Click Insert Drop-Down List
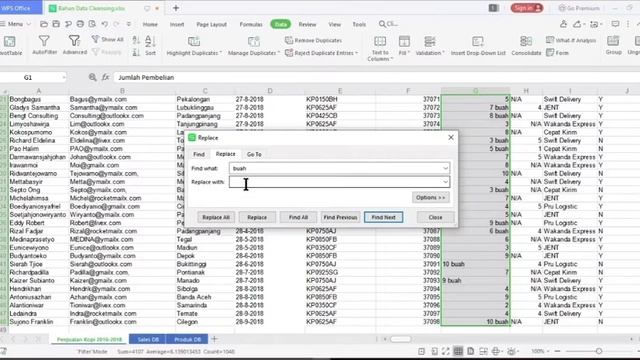Screen dimensions: 640x360 pyautogui.click(x=478, y=45)
